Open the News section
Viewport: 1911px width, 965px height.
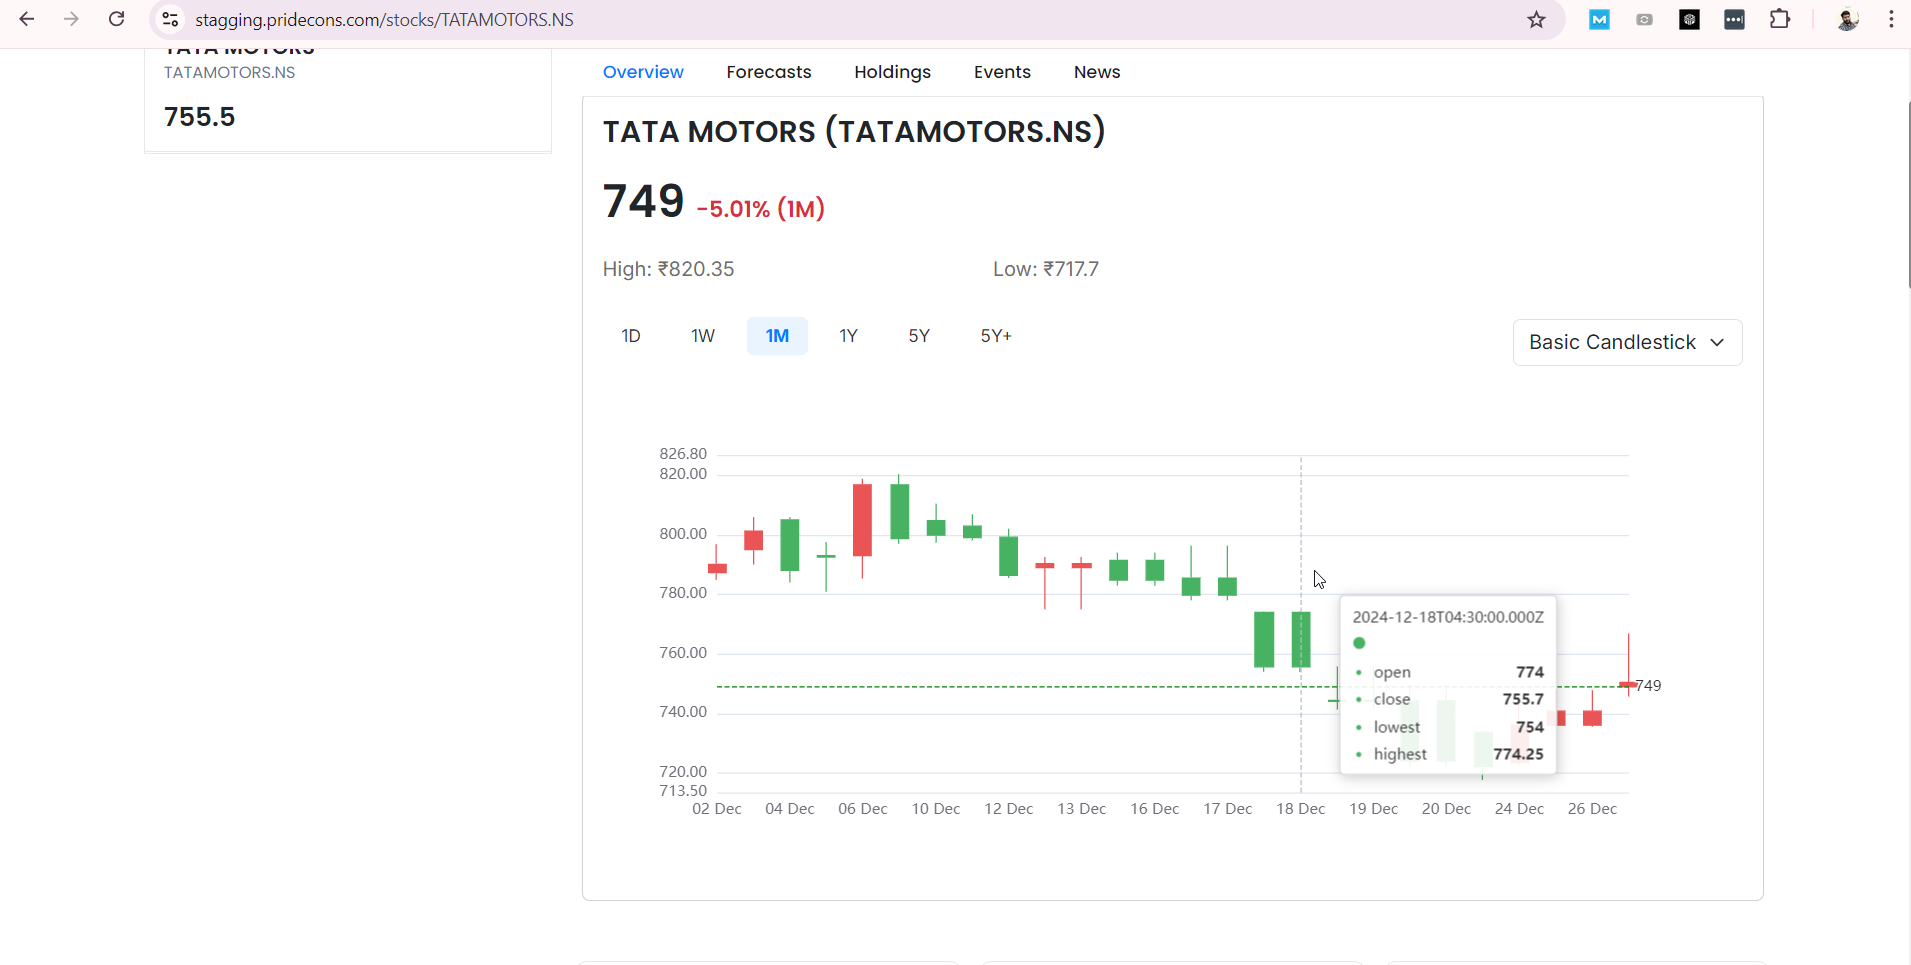pyautogui.click(x=1096, y=72)
